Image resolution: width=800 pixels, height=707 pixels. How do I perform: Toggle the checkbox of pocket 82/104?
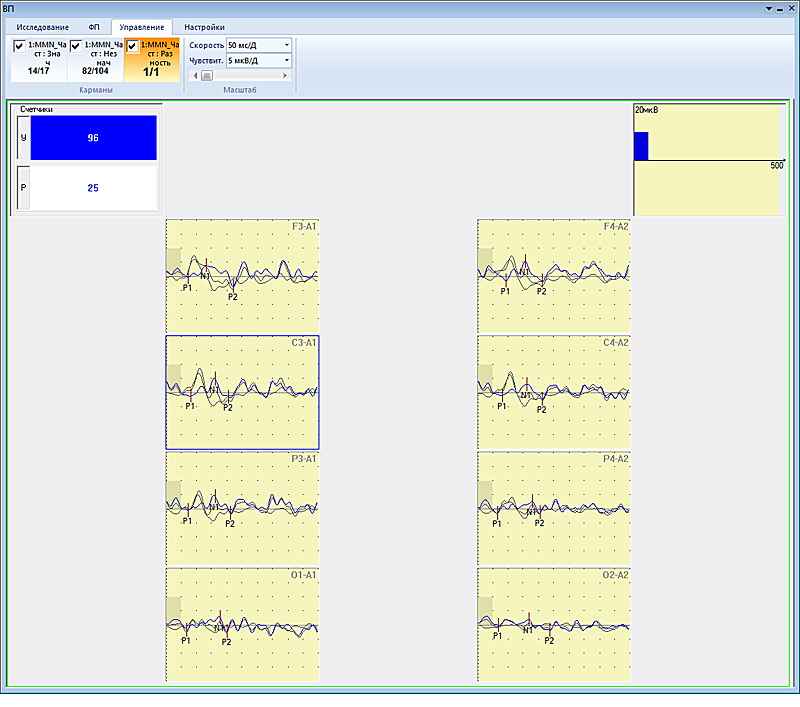(x=76, y=46)
